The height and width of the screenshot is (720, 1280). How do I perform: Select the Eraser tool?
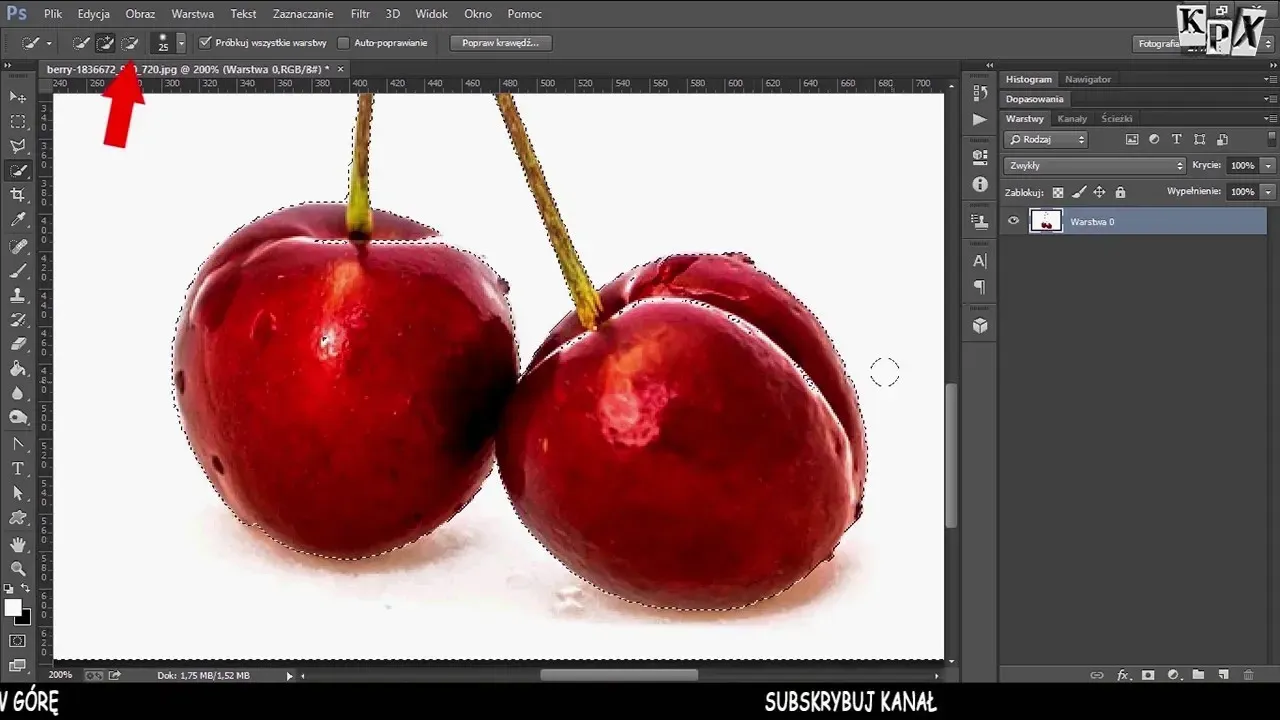click(x=18, y=344)
